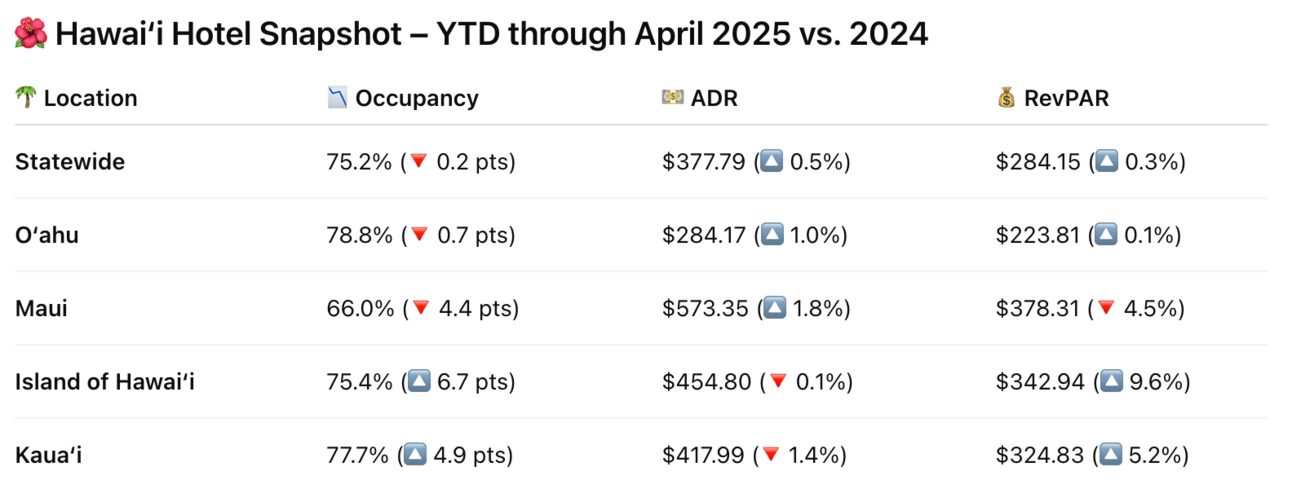Viewport: 1292px width, 502px height.
Task: Click the red down arrow in Maui RevPAR
Action: 1105,309
